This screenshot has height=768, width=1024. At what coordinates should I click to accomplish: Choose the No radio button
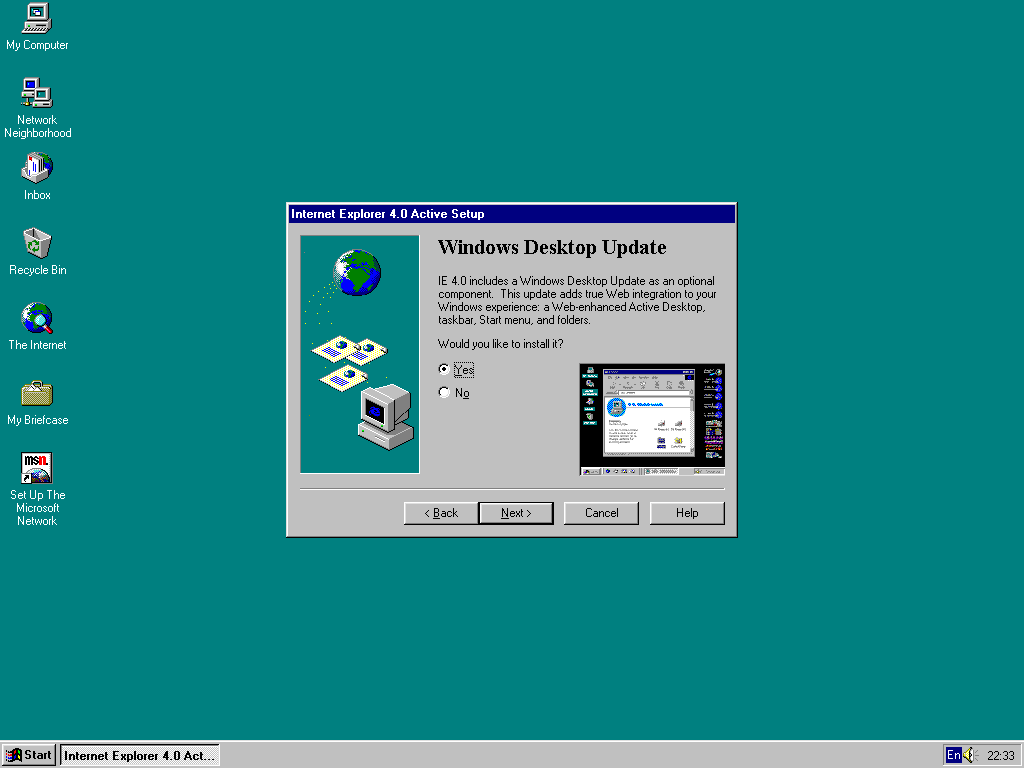coord(444,393)
